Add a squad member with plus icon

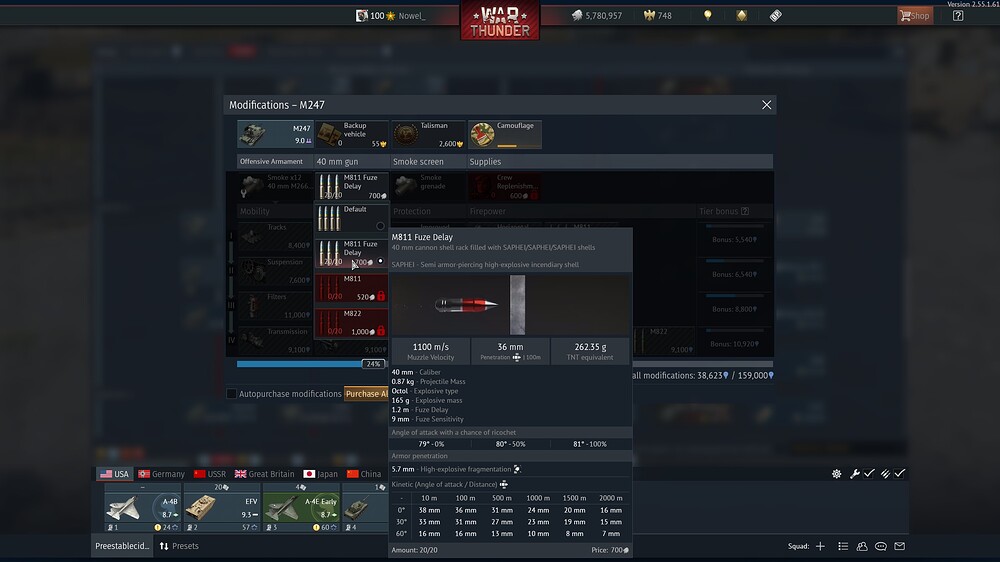[x=820, y=546]
